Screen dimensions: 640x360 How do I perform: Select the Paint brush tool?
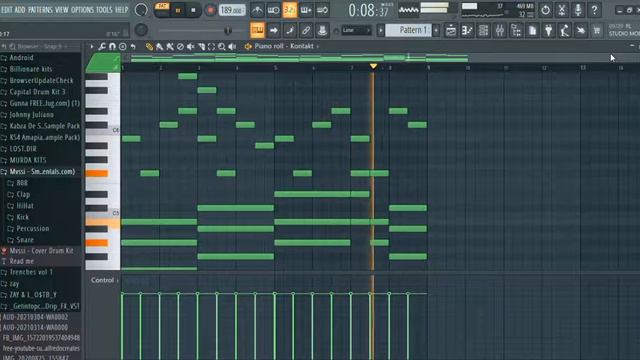160,47
